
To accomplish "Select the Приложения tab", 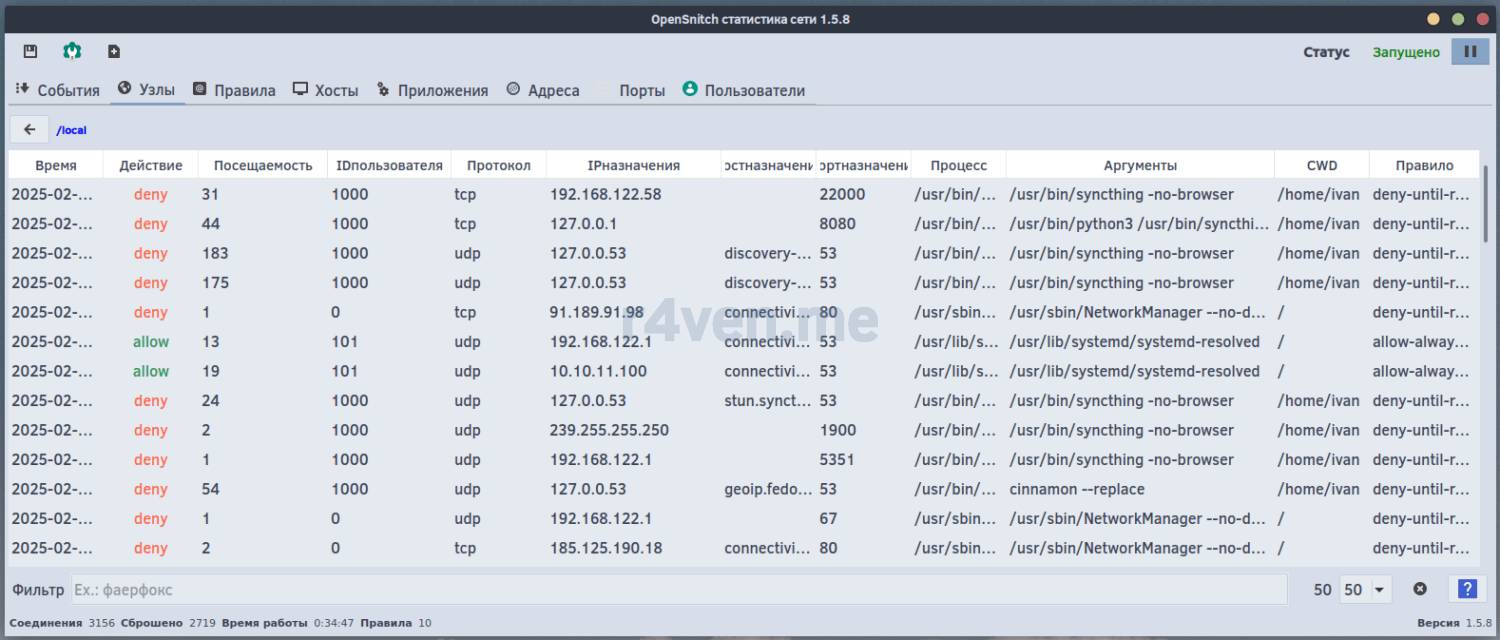I will coord(432,90).
